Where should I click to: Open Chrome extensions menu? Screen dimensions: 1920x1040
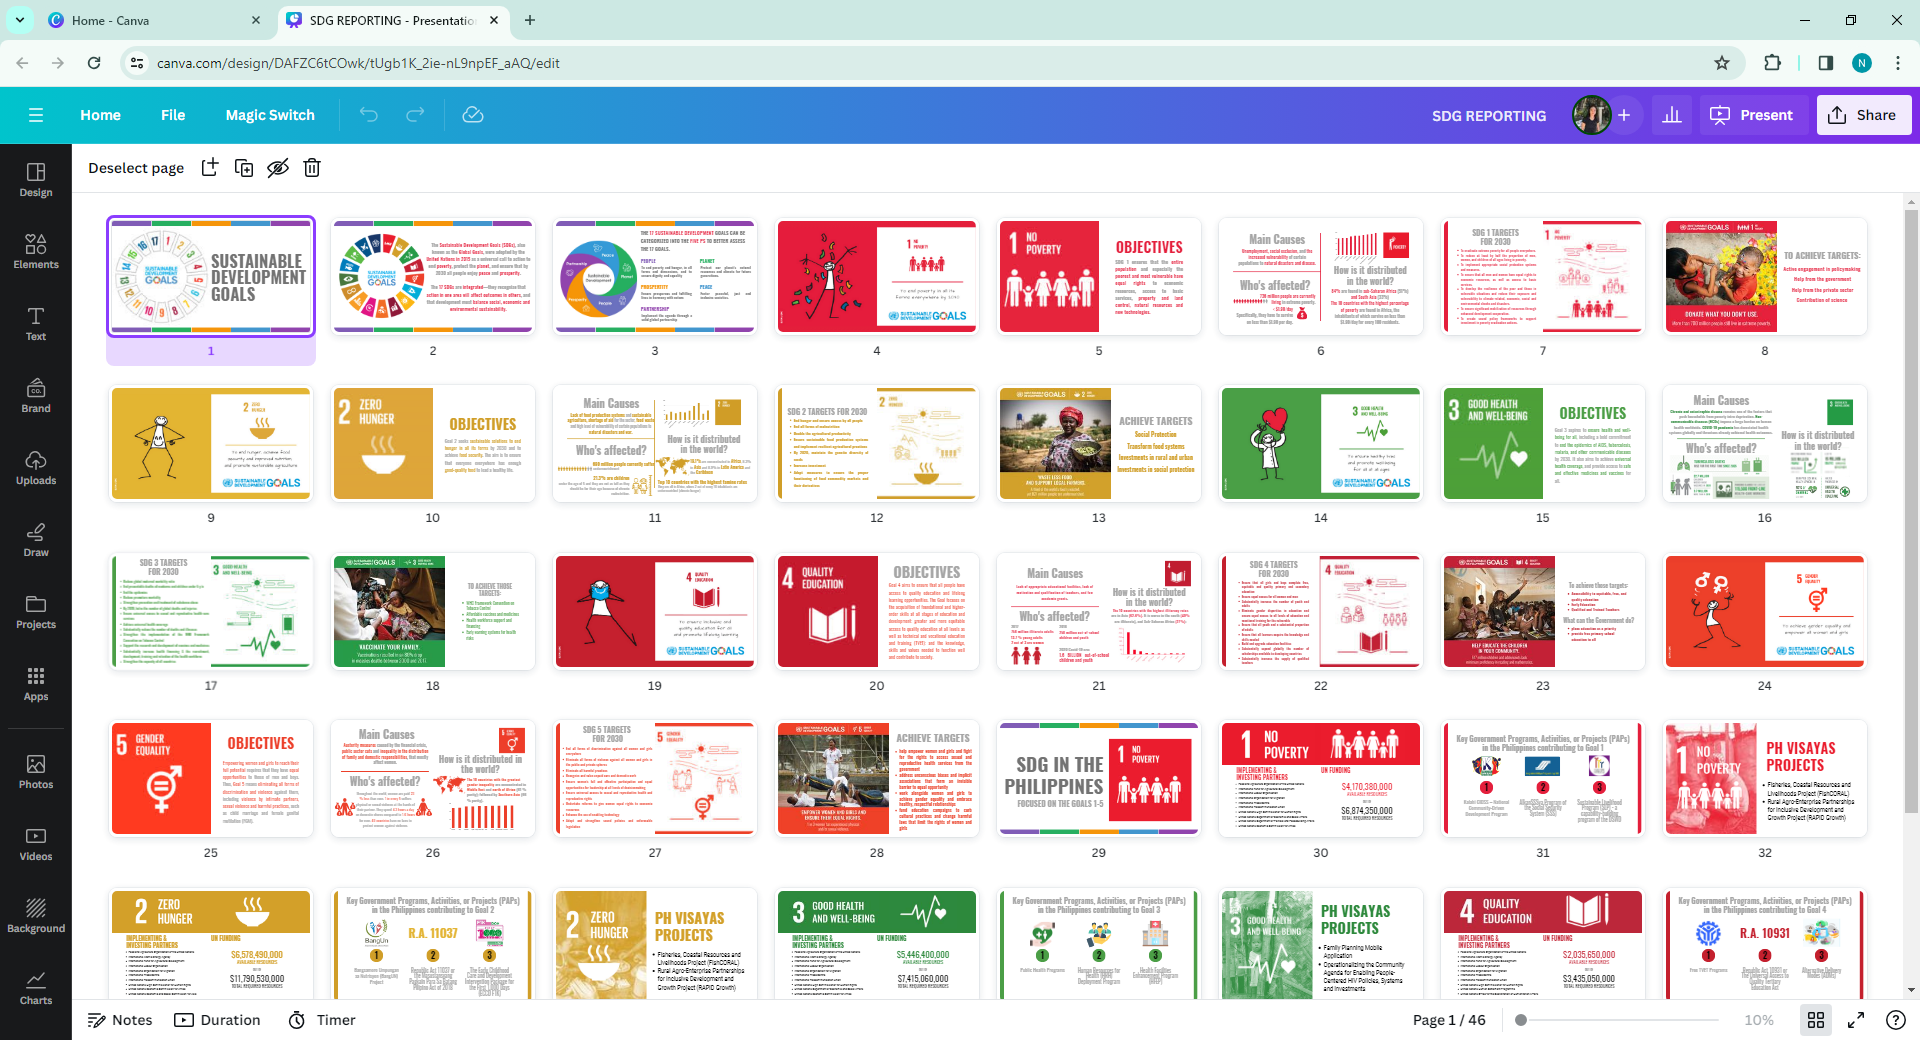(x=1772, y=63)
